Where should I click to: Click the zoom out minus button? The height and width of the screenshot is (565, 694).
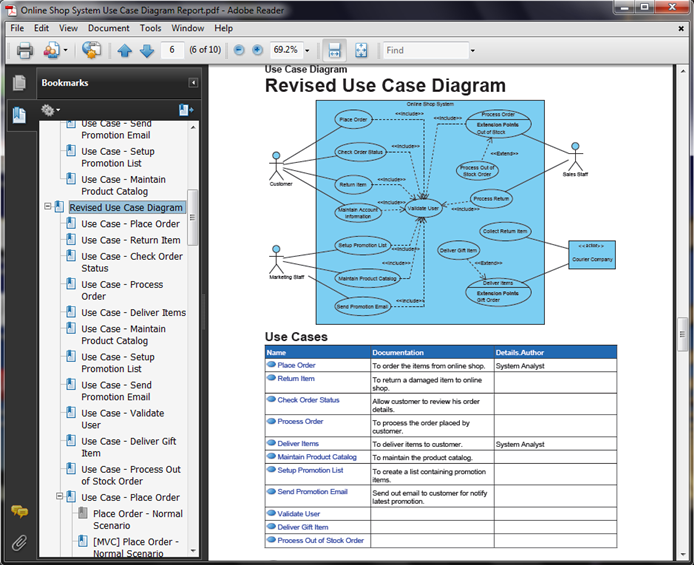239,50
